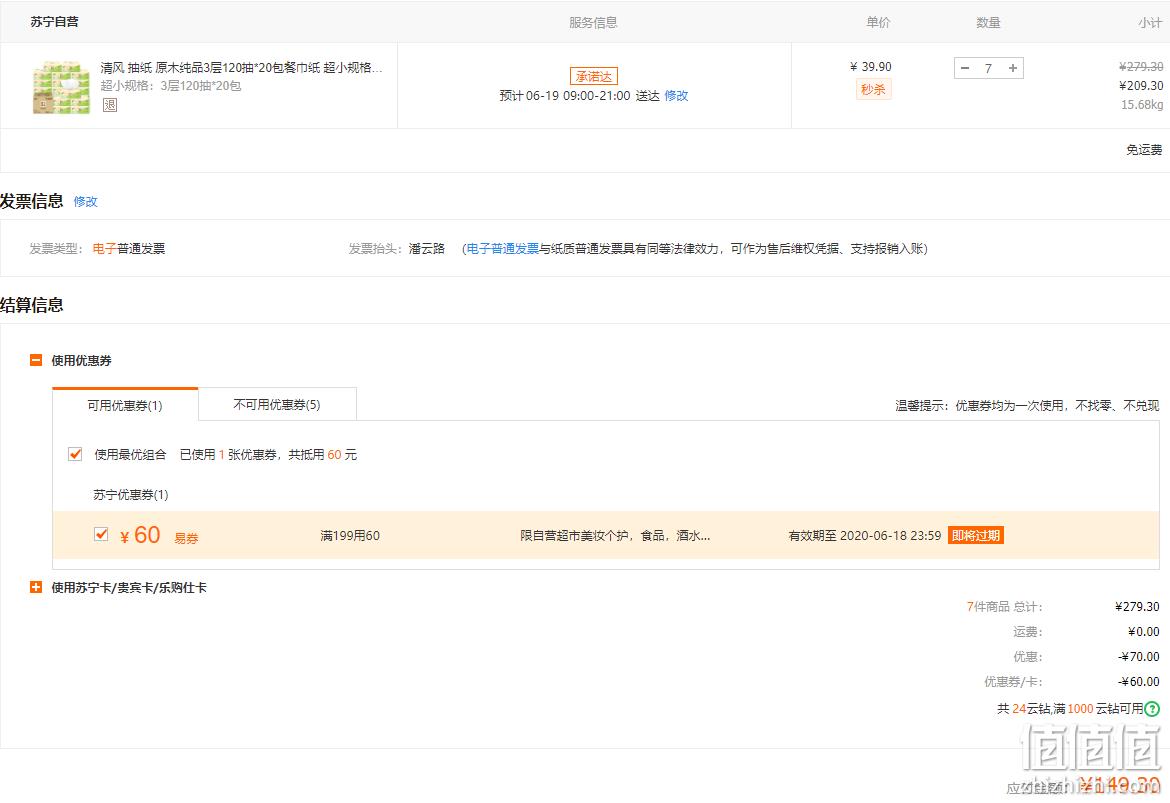Image resolution: width=1170 pixels, height=803 pixels.
Task: Open the 电子普通发票 explanation link
Action: click(x=503, y=249)
